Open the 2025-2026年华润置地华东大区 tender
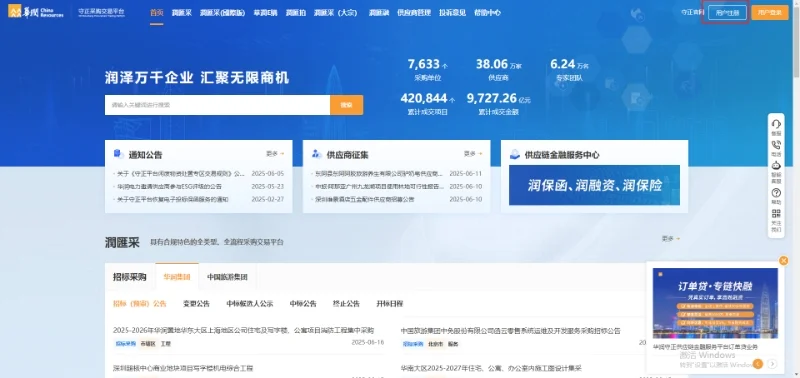The height and width of the screenshot is (378, 800). pos(243,331)
